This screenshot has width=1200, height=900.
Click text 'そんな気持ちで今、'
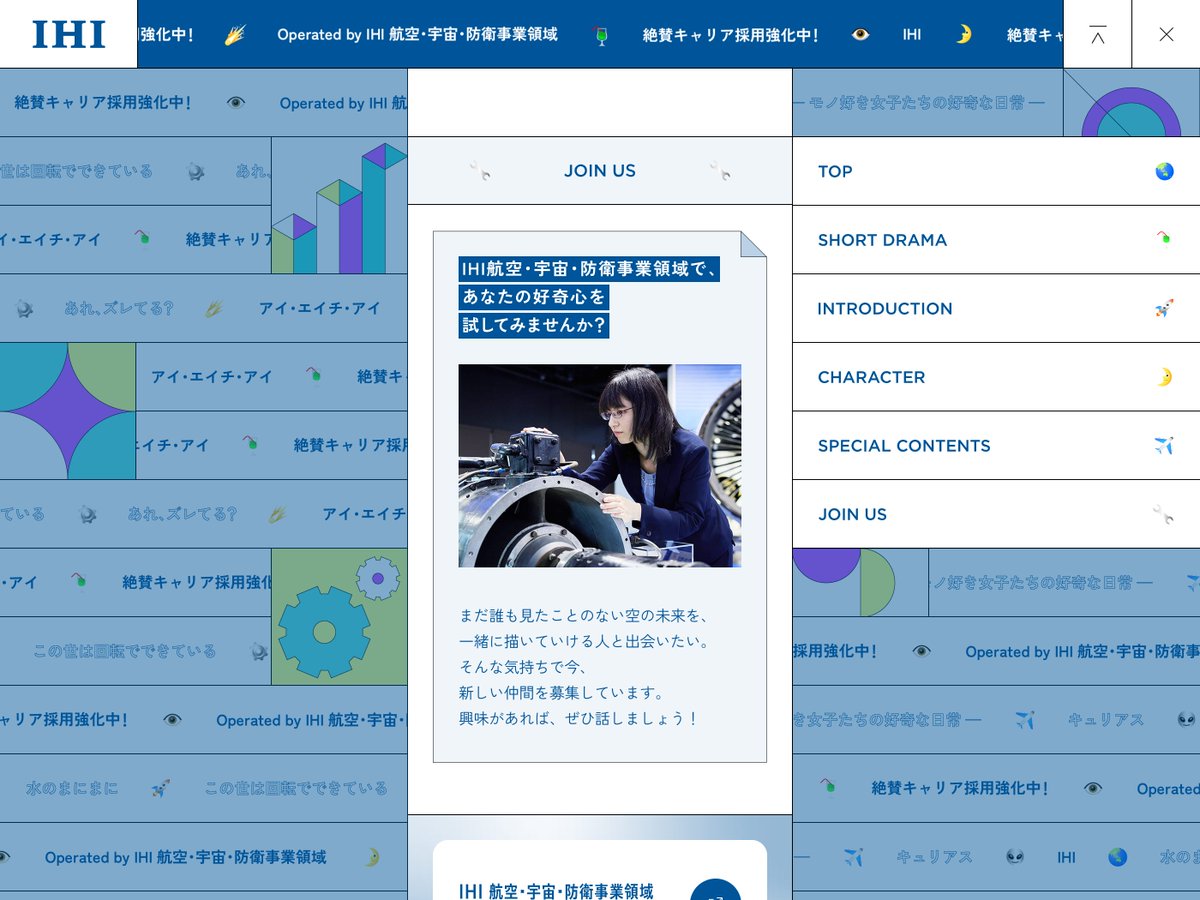(524, 667)
